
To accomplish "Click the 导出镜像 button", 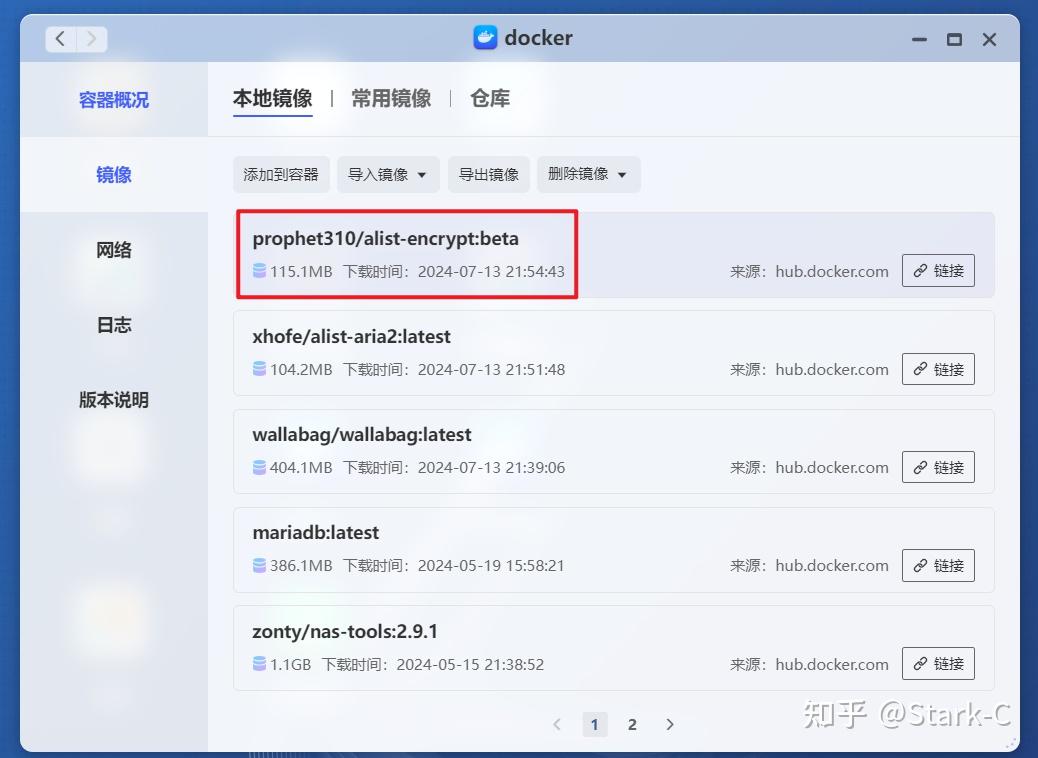I will (x=488, y=174).
